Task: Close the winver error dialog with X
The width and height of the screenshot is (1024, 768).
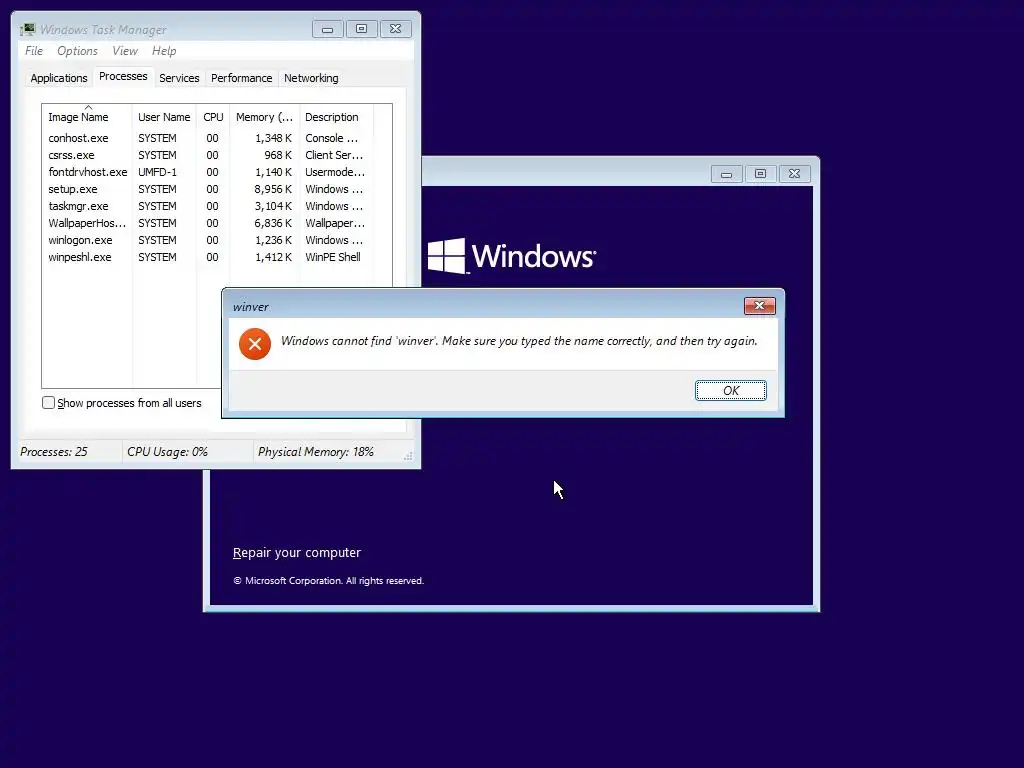Action: click(760, 306)
